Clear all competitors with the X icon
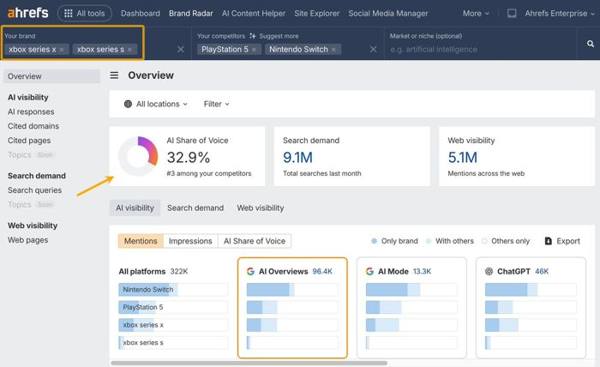 [x=373, y=49]
